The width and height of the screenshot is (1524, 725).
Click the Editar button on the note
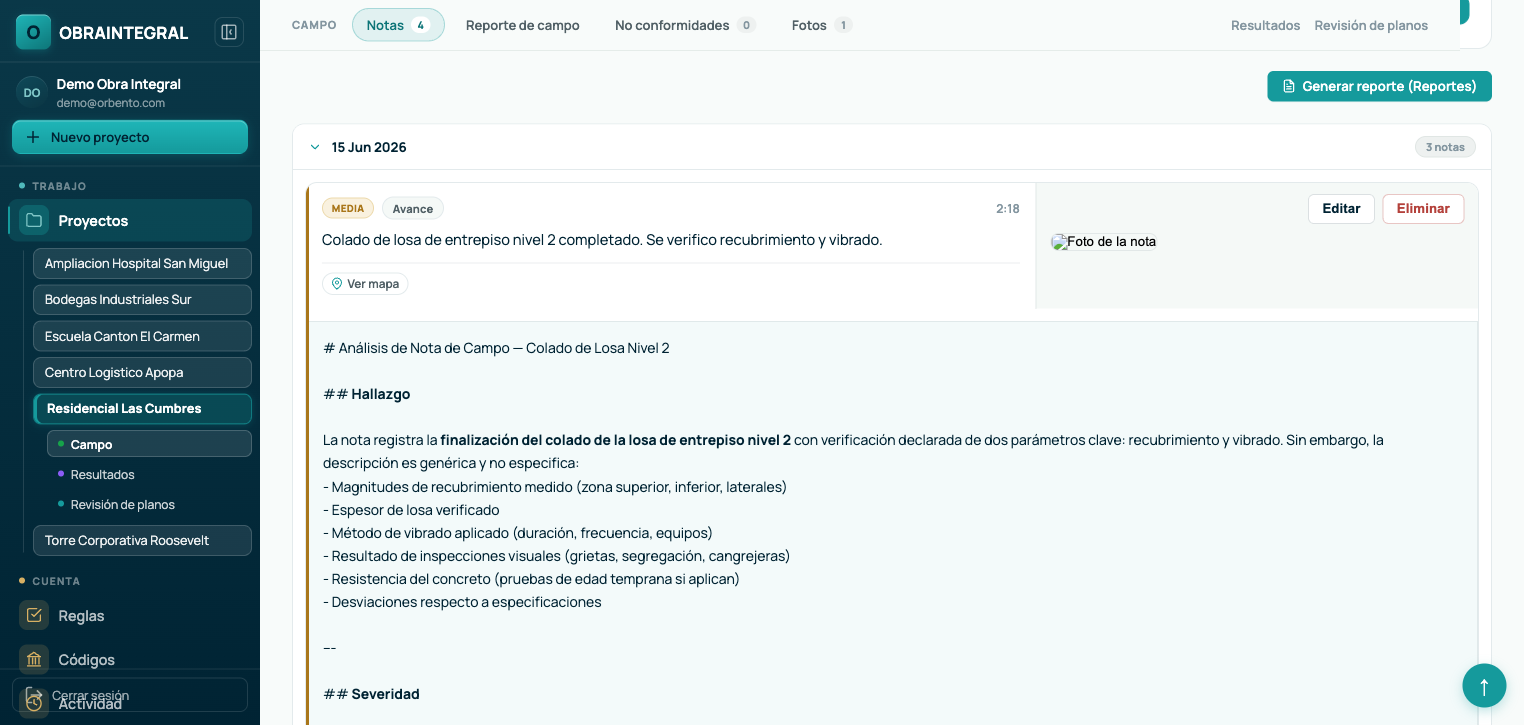pos(1341,209)
